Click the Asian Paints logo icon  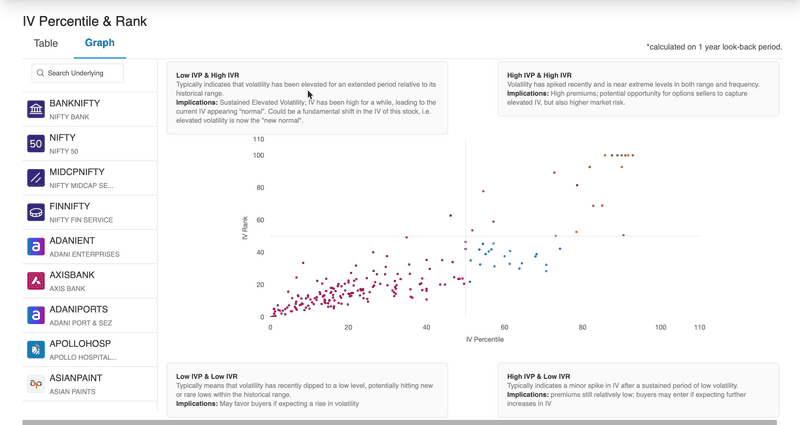36,384
